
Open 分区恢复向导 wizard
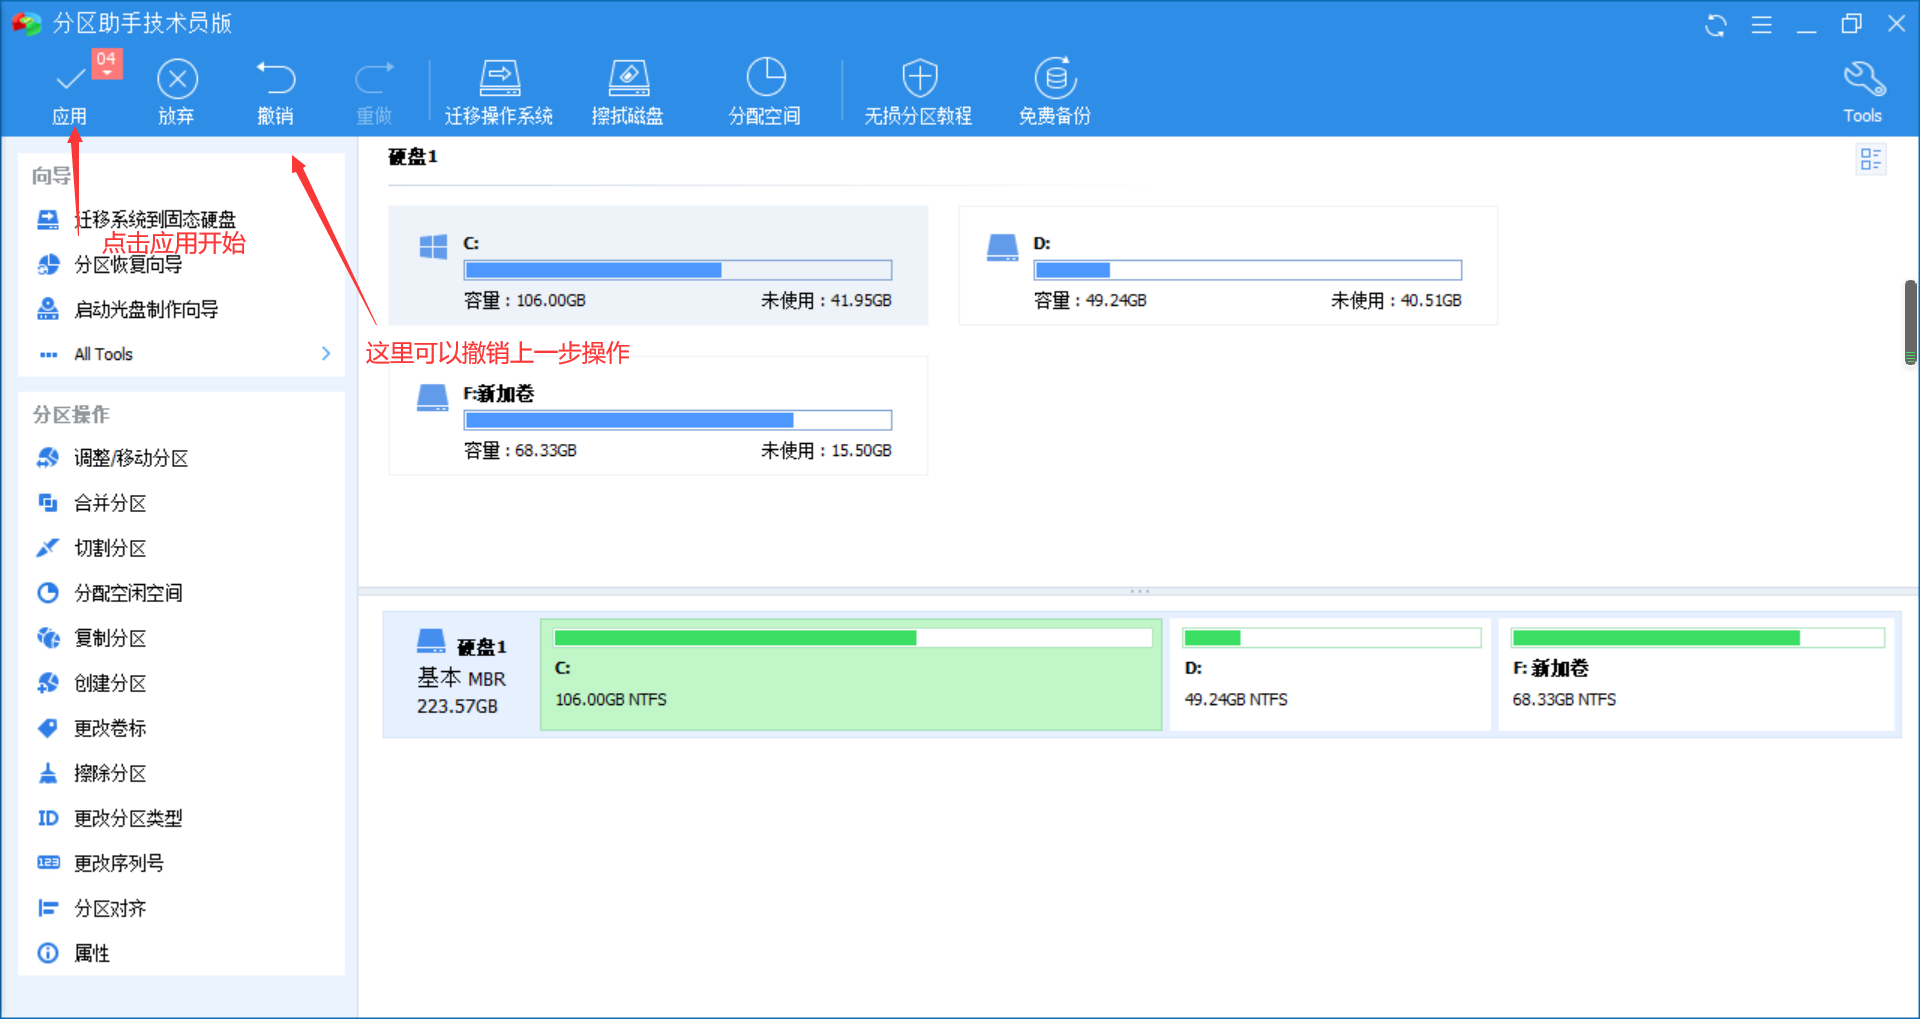click(128, 264)
